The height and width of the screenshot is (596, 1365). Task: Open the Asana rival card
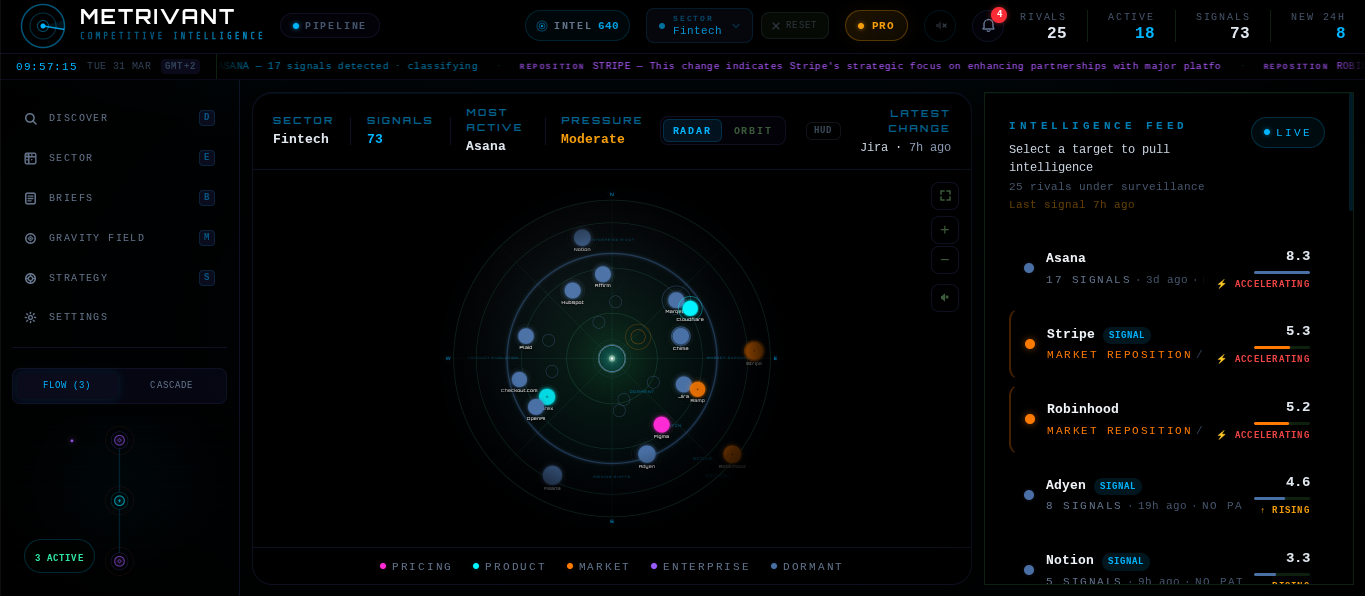pos(1166,269)
